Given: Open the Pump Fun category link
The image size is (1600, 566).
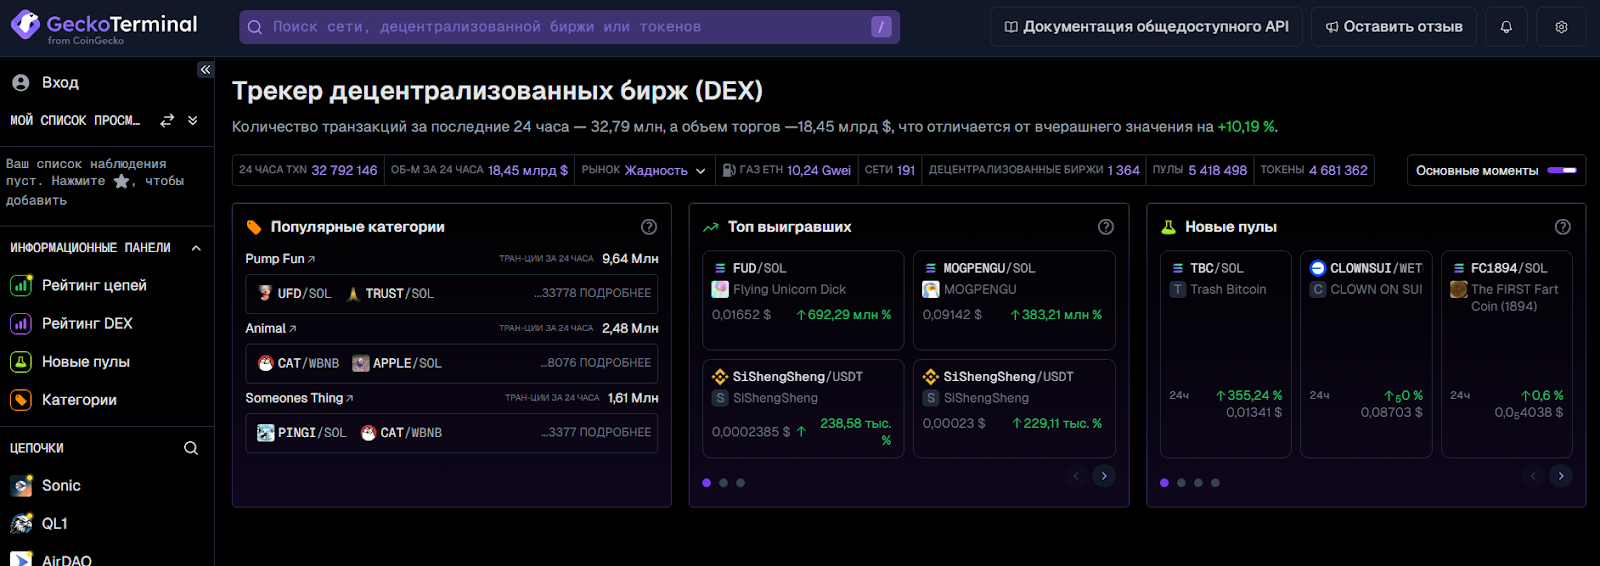Looking at the screenshot, I should tap(280, 258).
